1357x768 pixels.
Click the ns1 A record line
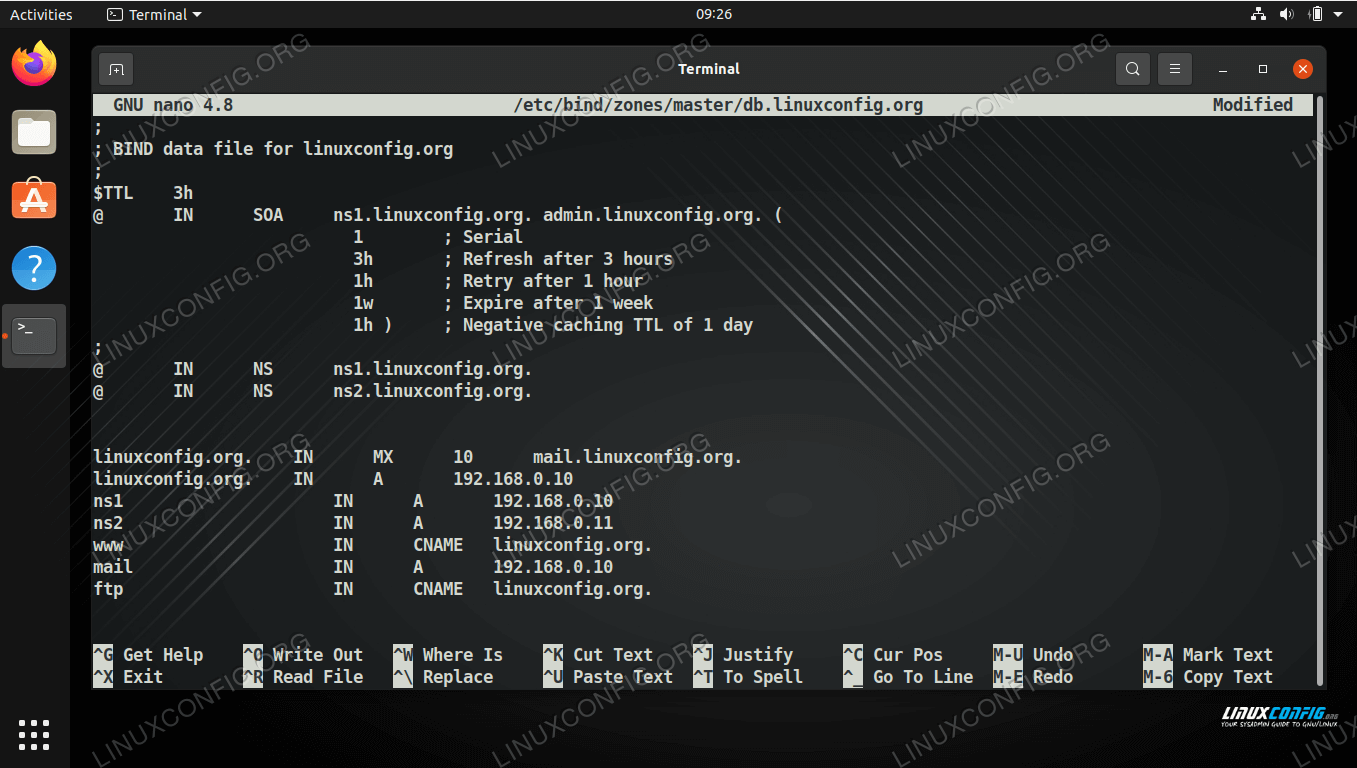click(x=353, y=501)
